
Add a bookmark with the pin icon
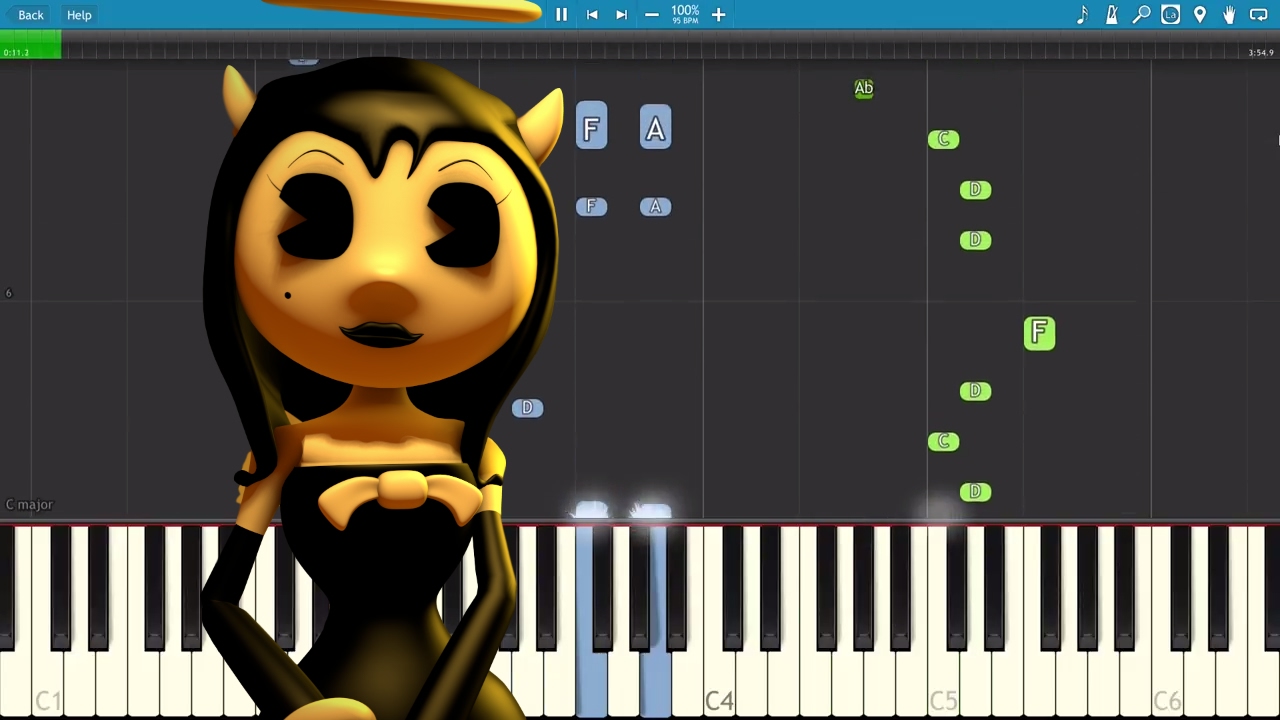coord(1200,15)
